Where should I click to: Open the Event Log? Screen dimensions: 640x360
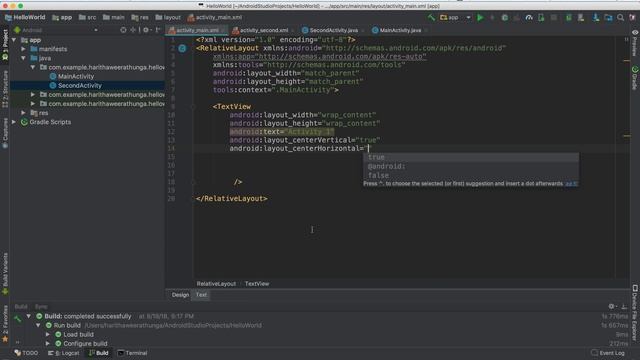608,353
